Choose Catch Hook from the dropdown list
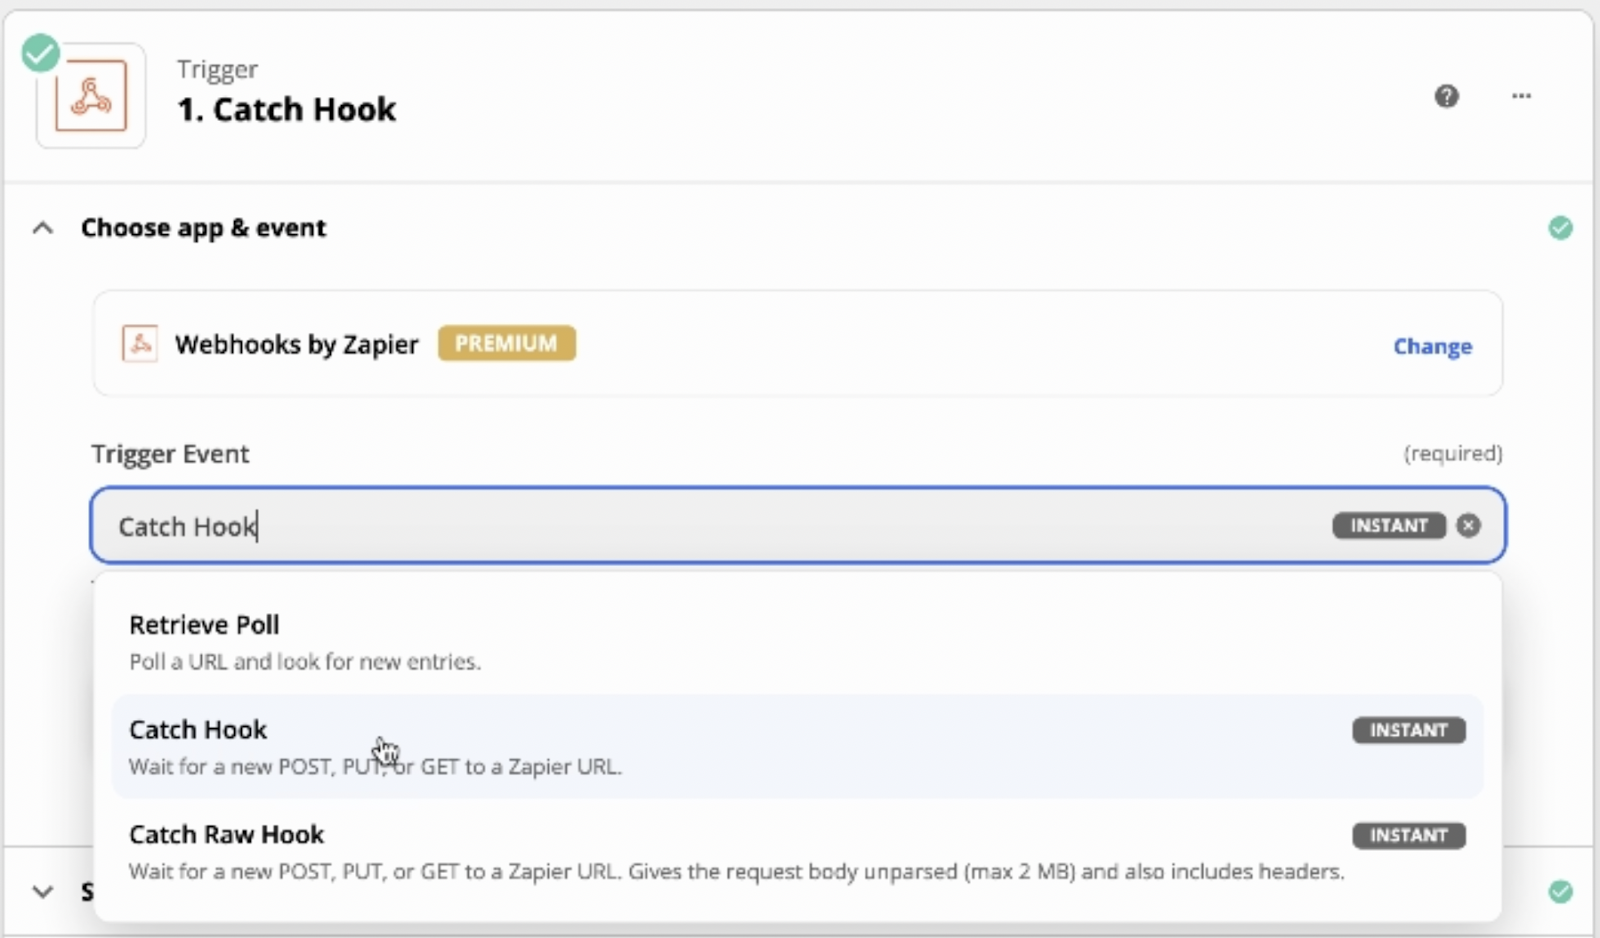The image size is (1600, 938). [x=198, y=730]
